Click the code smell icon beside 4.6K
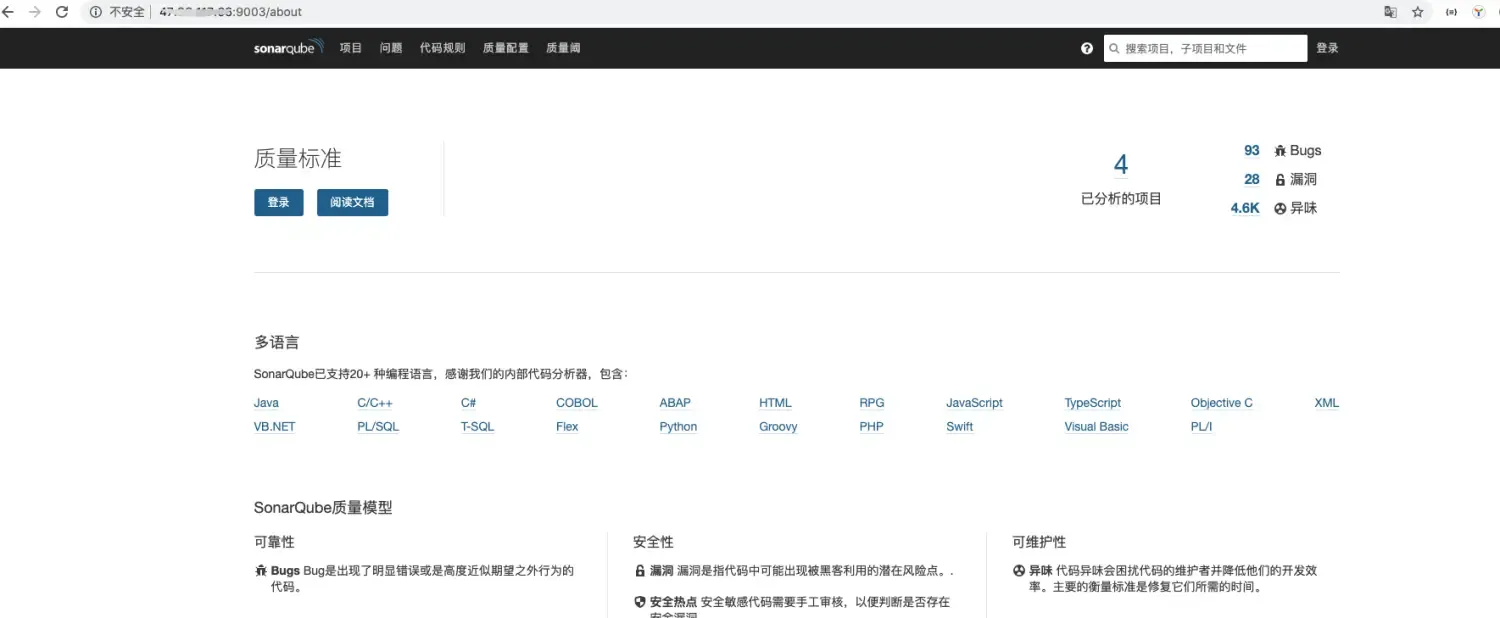Screen dimensions: 1500x618 click(x=1280, y=208)
